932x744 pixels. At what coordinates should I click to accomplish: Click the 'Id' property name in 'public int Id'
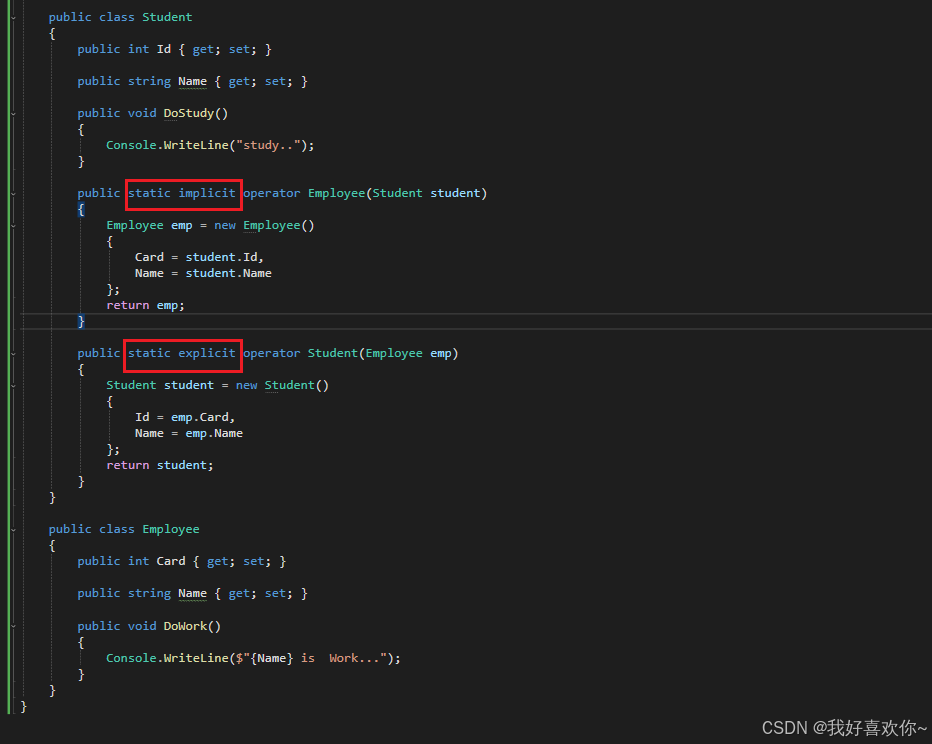click(x=164, y=49)
